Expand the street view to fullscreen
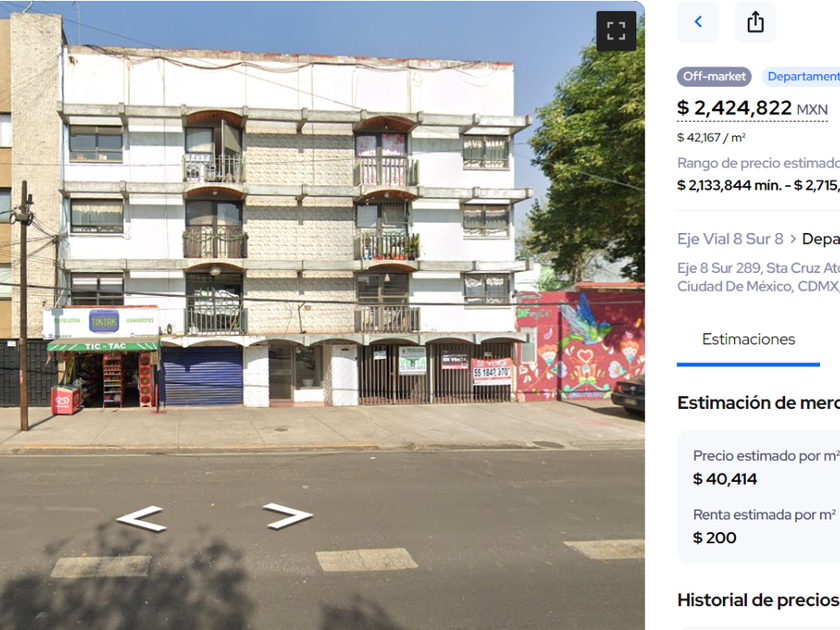840x630 pixels. click(x=616, y=31)
